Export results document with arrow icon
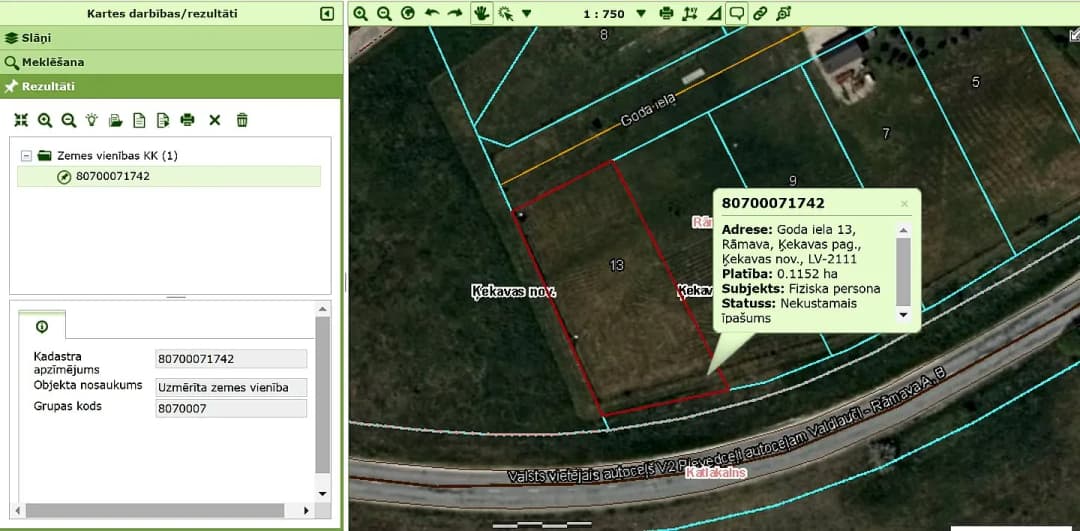Viewport: 1080px width, 531px height. coord(163,121)
